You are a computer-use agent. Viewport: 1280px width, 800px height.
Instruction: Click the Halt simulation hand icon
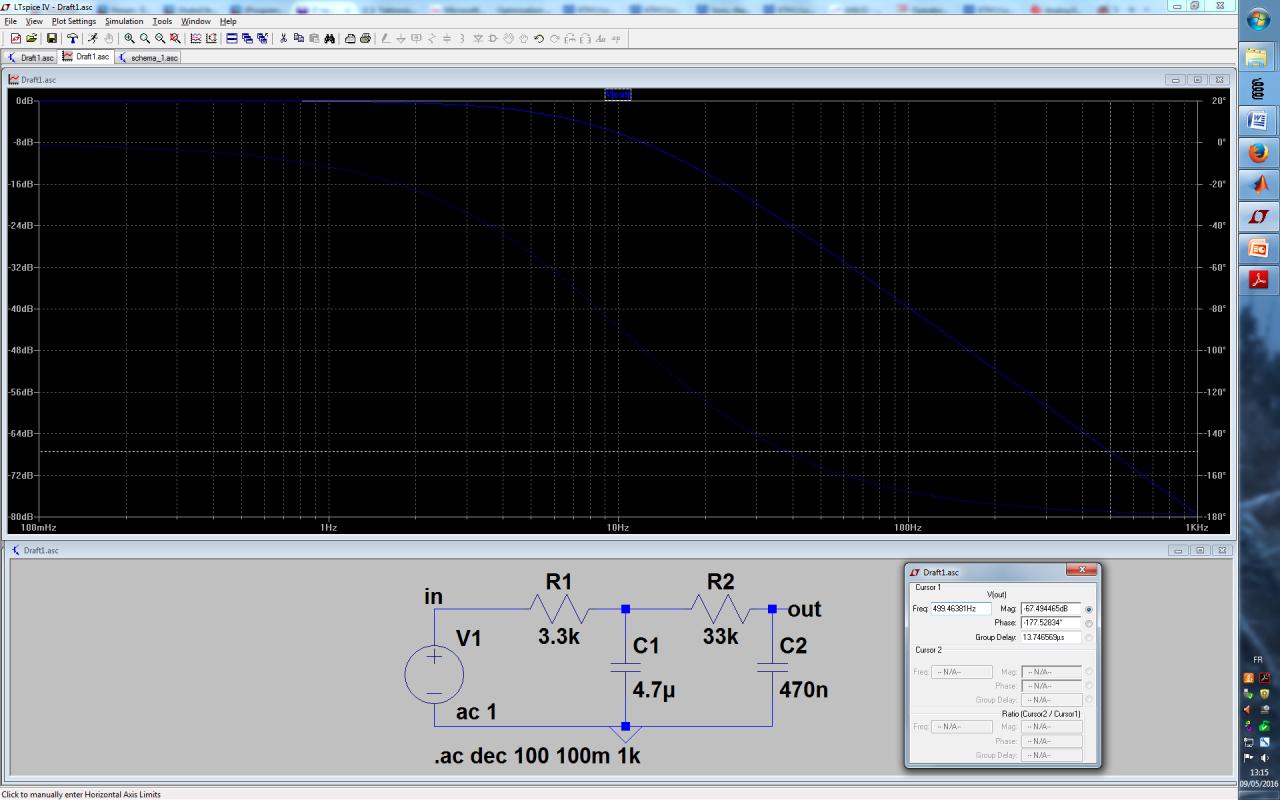108,39
